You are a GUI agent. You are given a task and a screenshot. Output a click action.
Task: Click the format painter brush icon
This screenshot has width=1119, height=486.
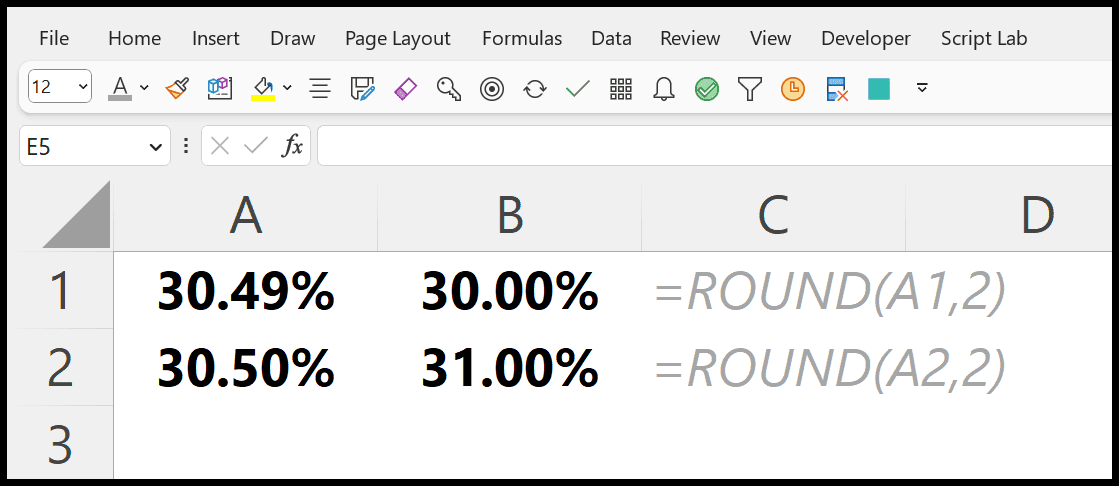coord(177,88)
